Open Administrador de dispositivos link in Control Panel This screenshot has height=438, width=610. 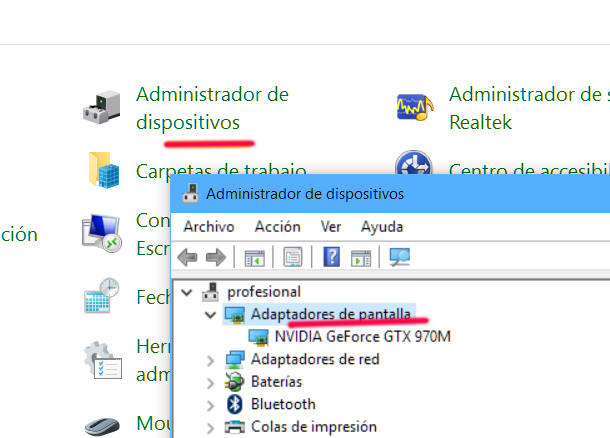(212, 108)
